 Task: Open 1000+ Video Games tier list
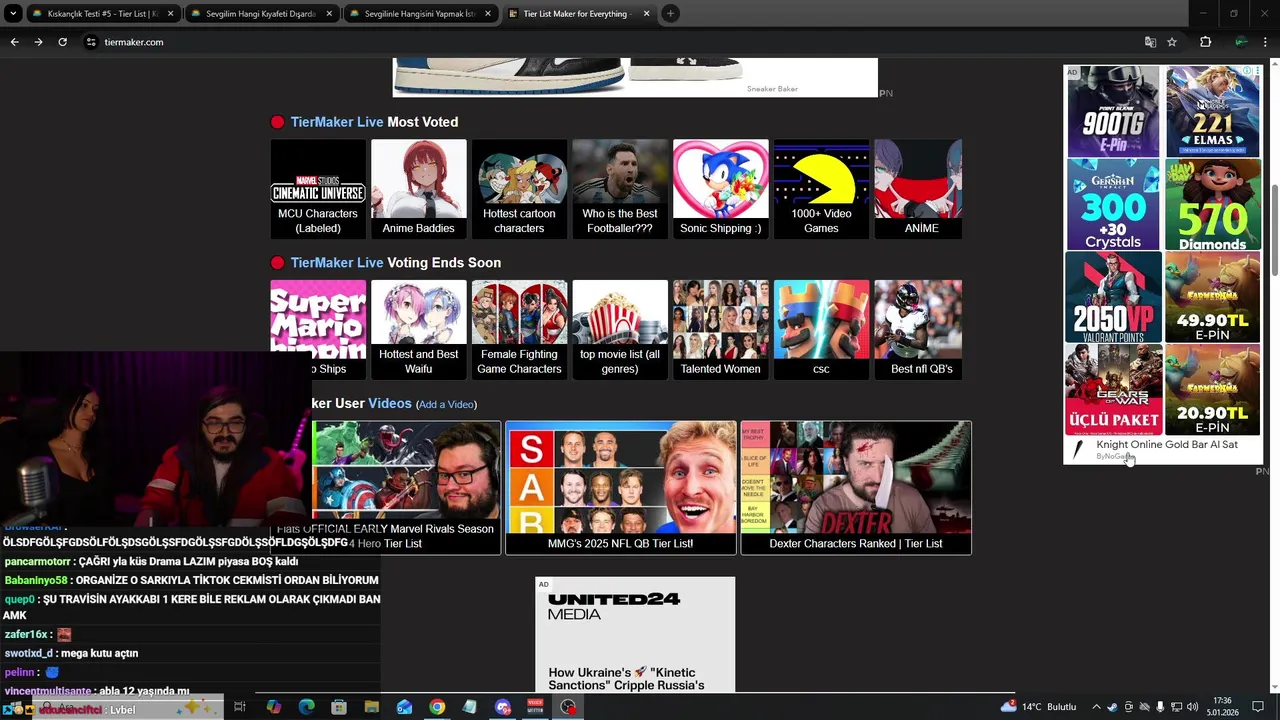[821, 189]
